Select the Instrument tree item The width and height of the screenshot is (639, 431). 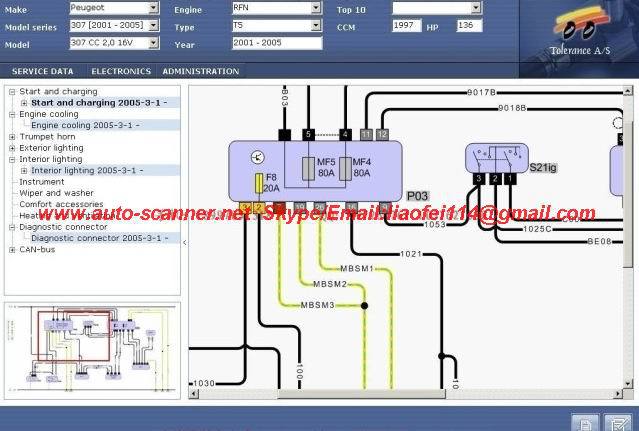pyautogui.click(x=42, y=182)
